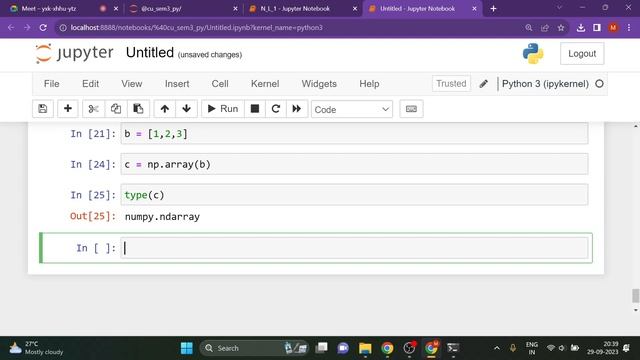Click the browser address bar URL
The height and width of the screenshot is (360, 640).
196,28
